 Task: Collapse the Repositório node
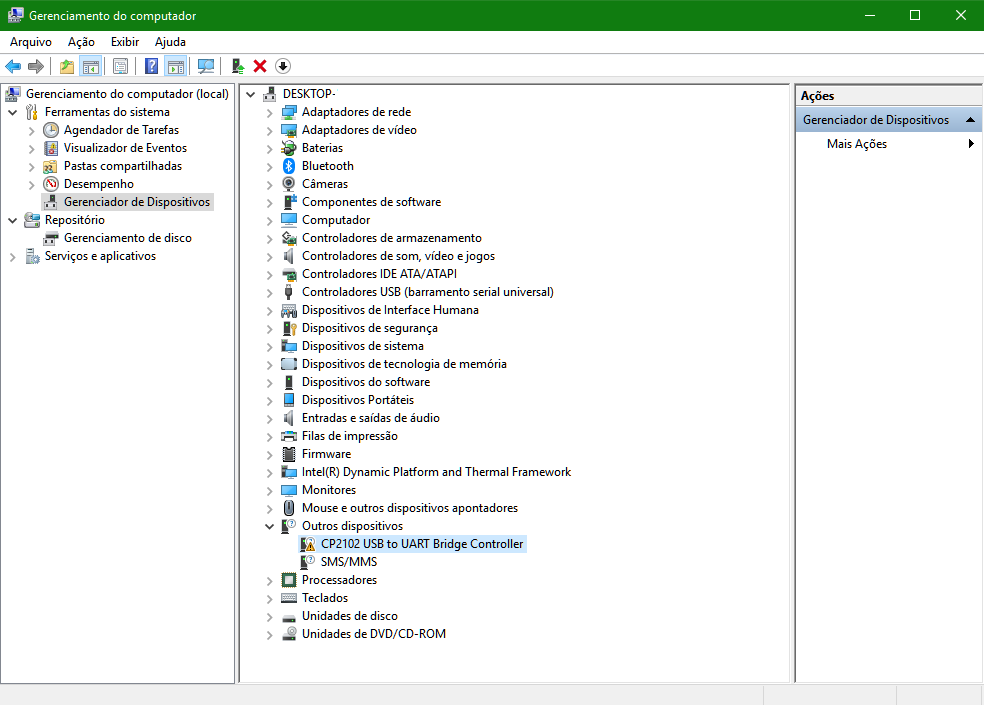pos(13,221)
